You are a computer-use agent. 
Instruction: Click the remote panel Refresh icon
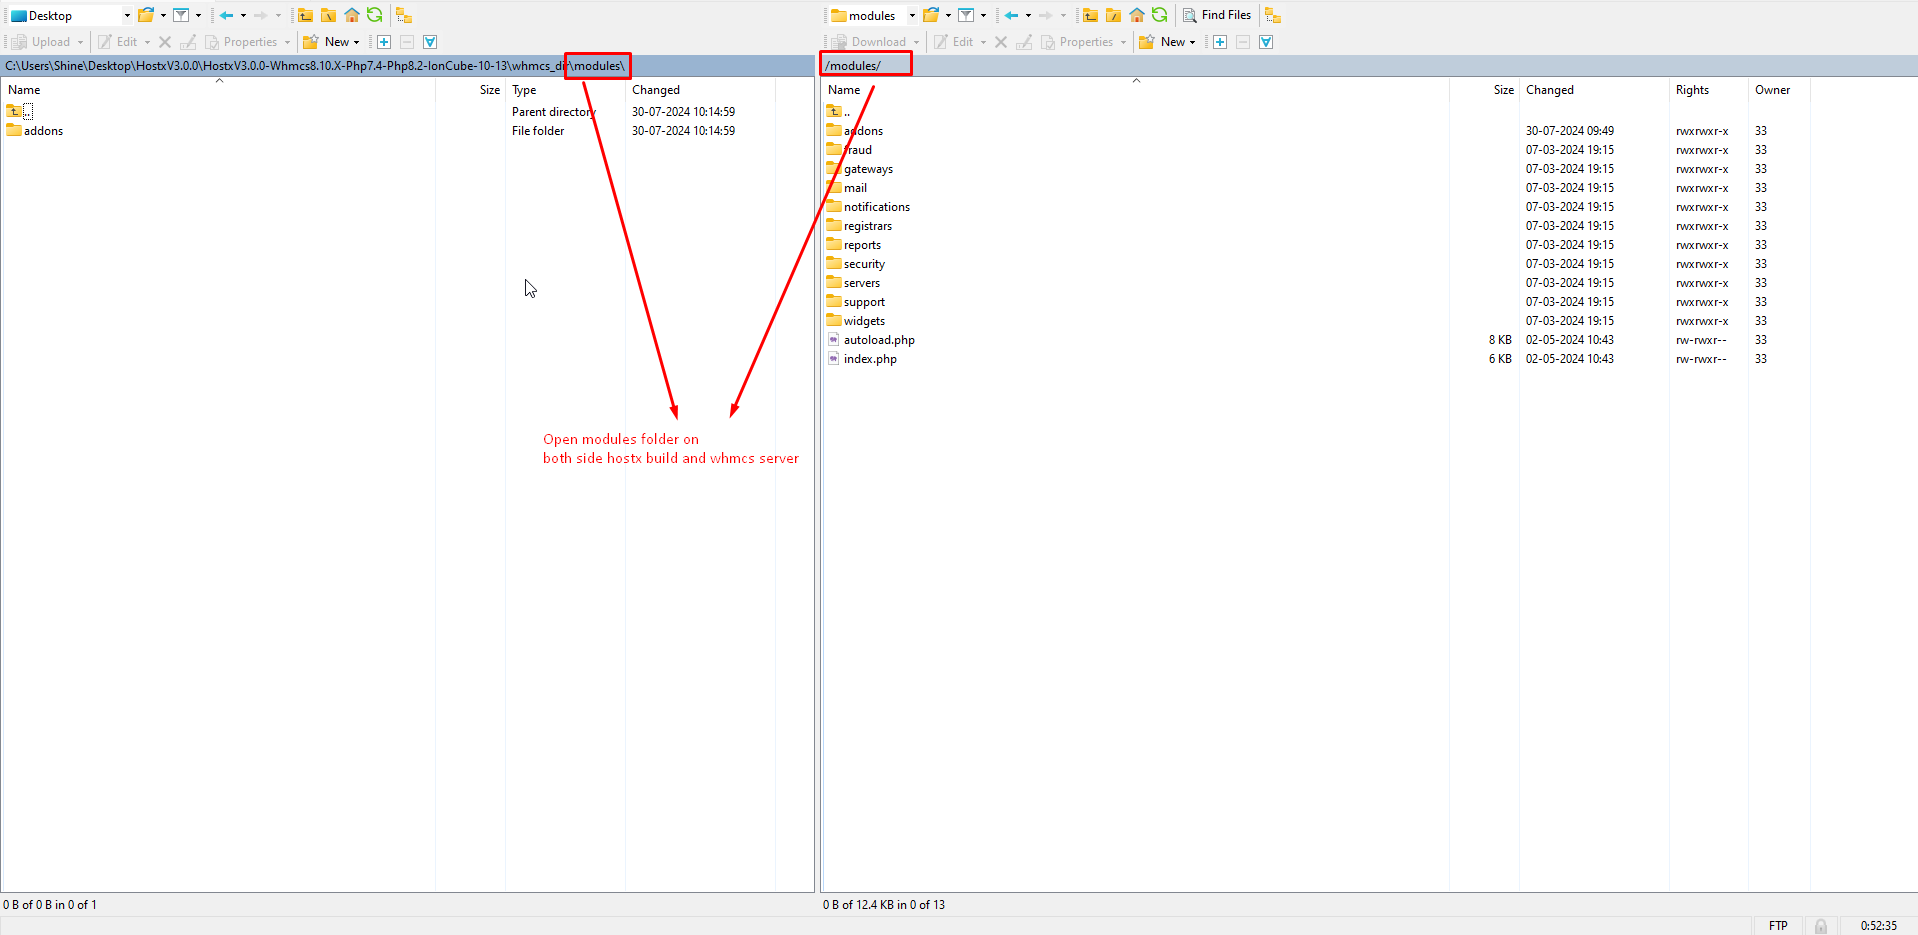1160,15
